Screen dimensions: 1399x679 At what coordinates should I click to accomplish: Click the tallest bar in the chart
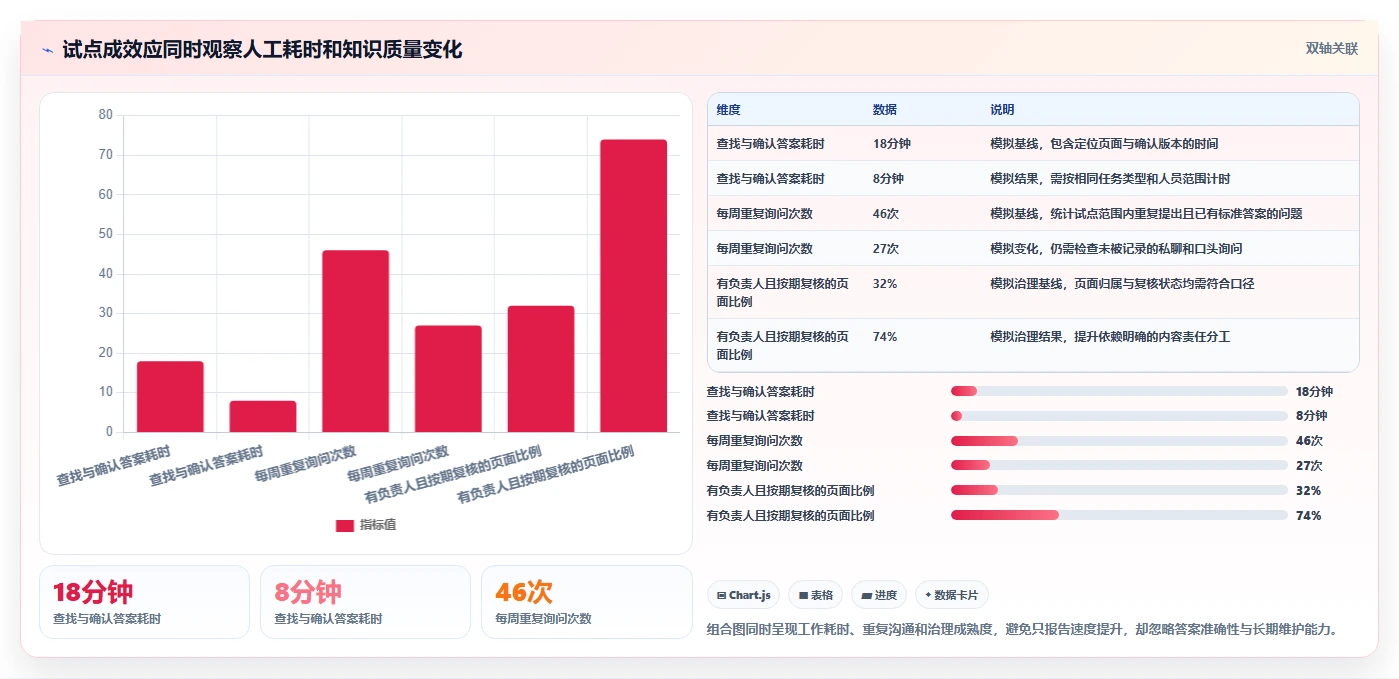(x=633, y=286)
